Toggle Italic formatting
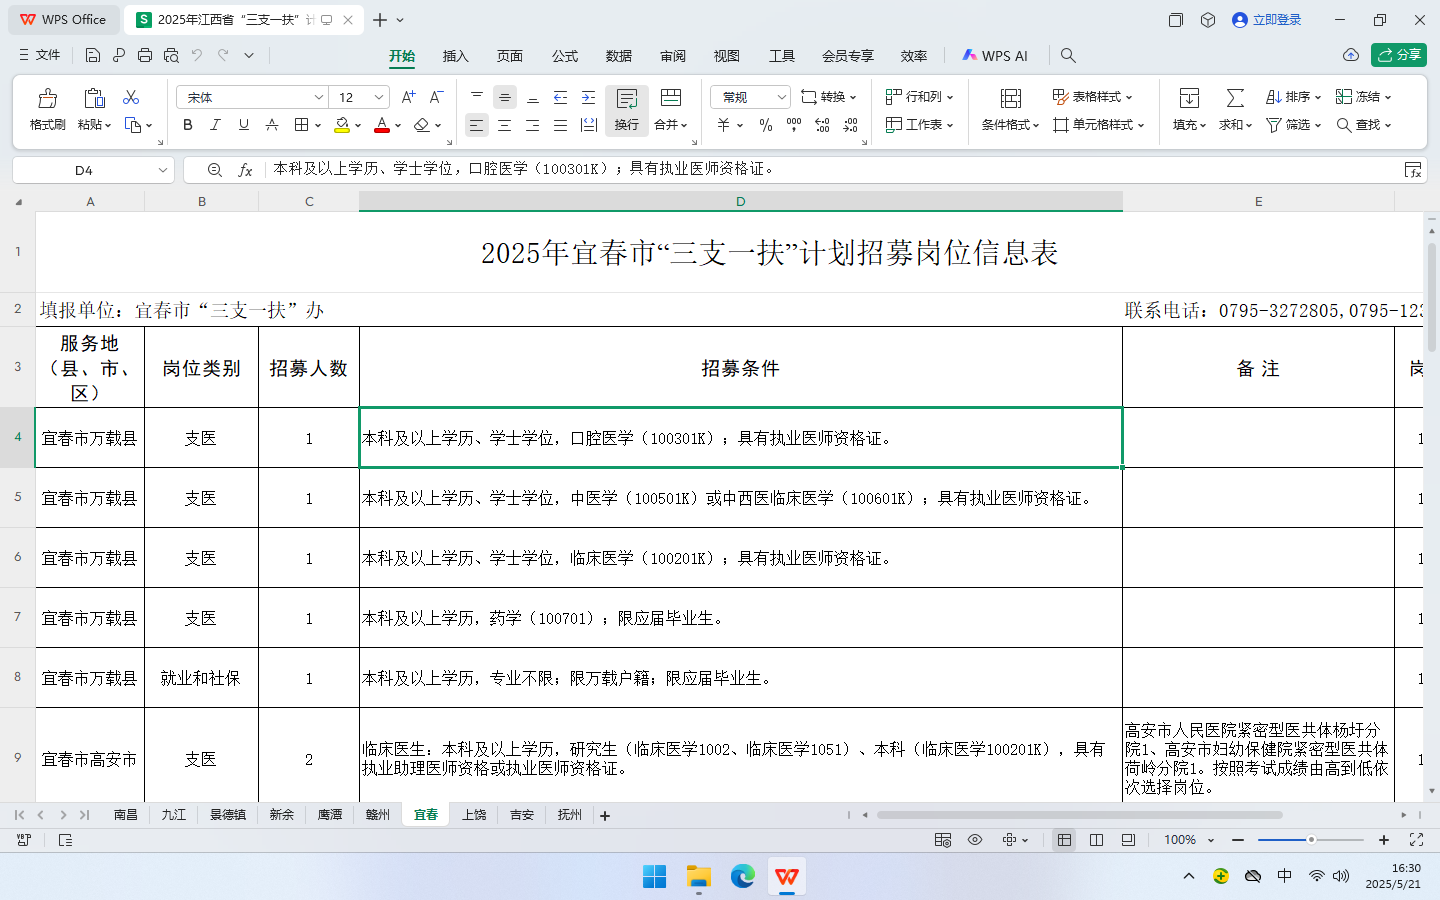The height and width of the screenshot is (900, 1440). pos(215,125)
